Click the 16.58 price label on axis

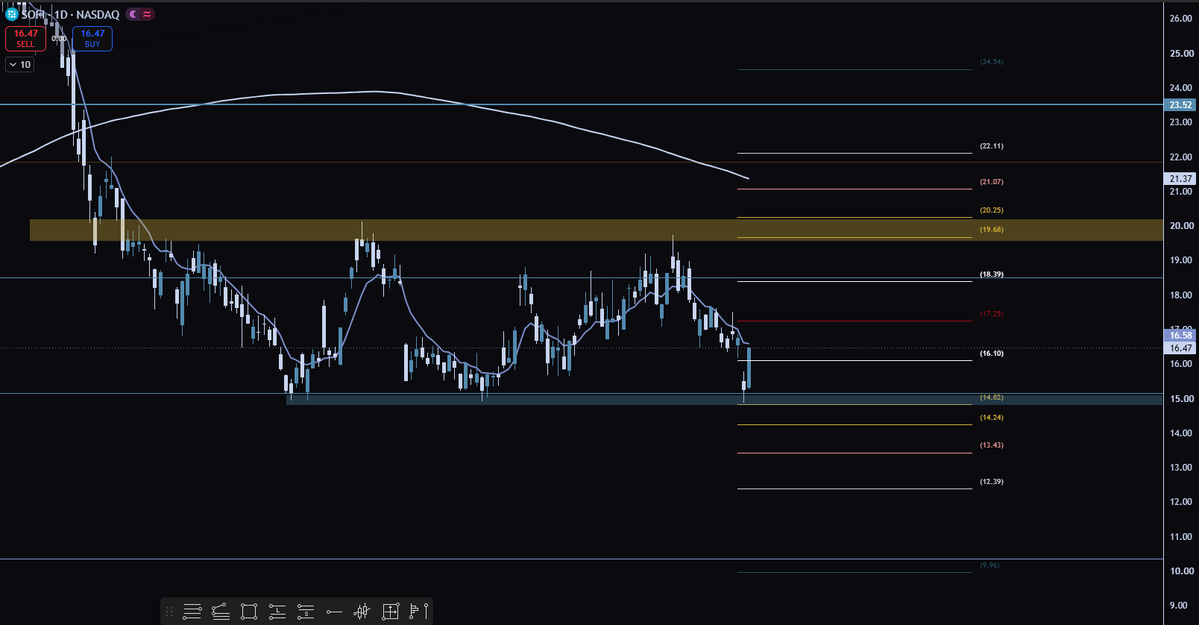(1180, 335)
